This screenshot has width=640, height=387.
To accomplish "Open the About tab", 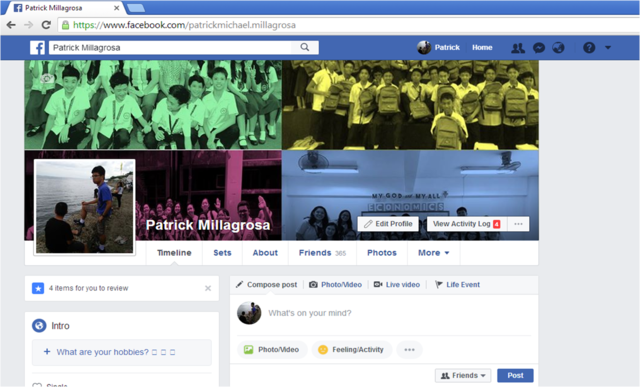I will pyautogui.click(x=265, y=253).
